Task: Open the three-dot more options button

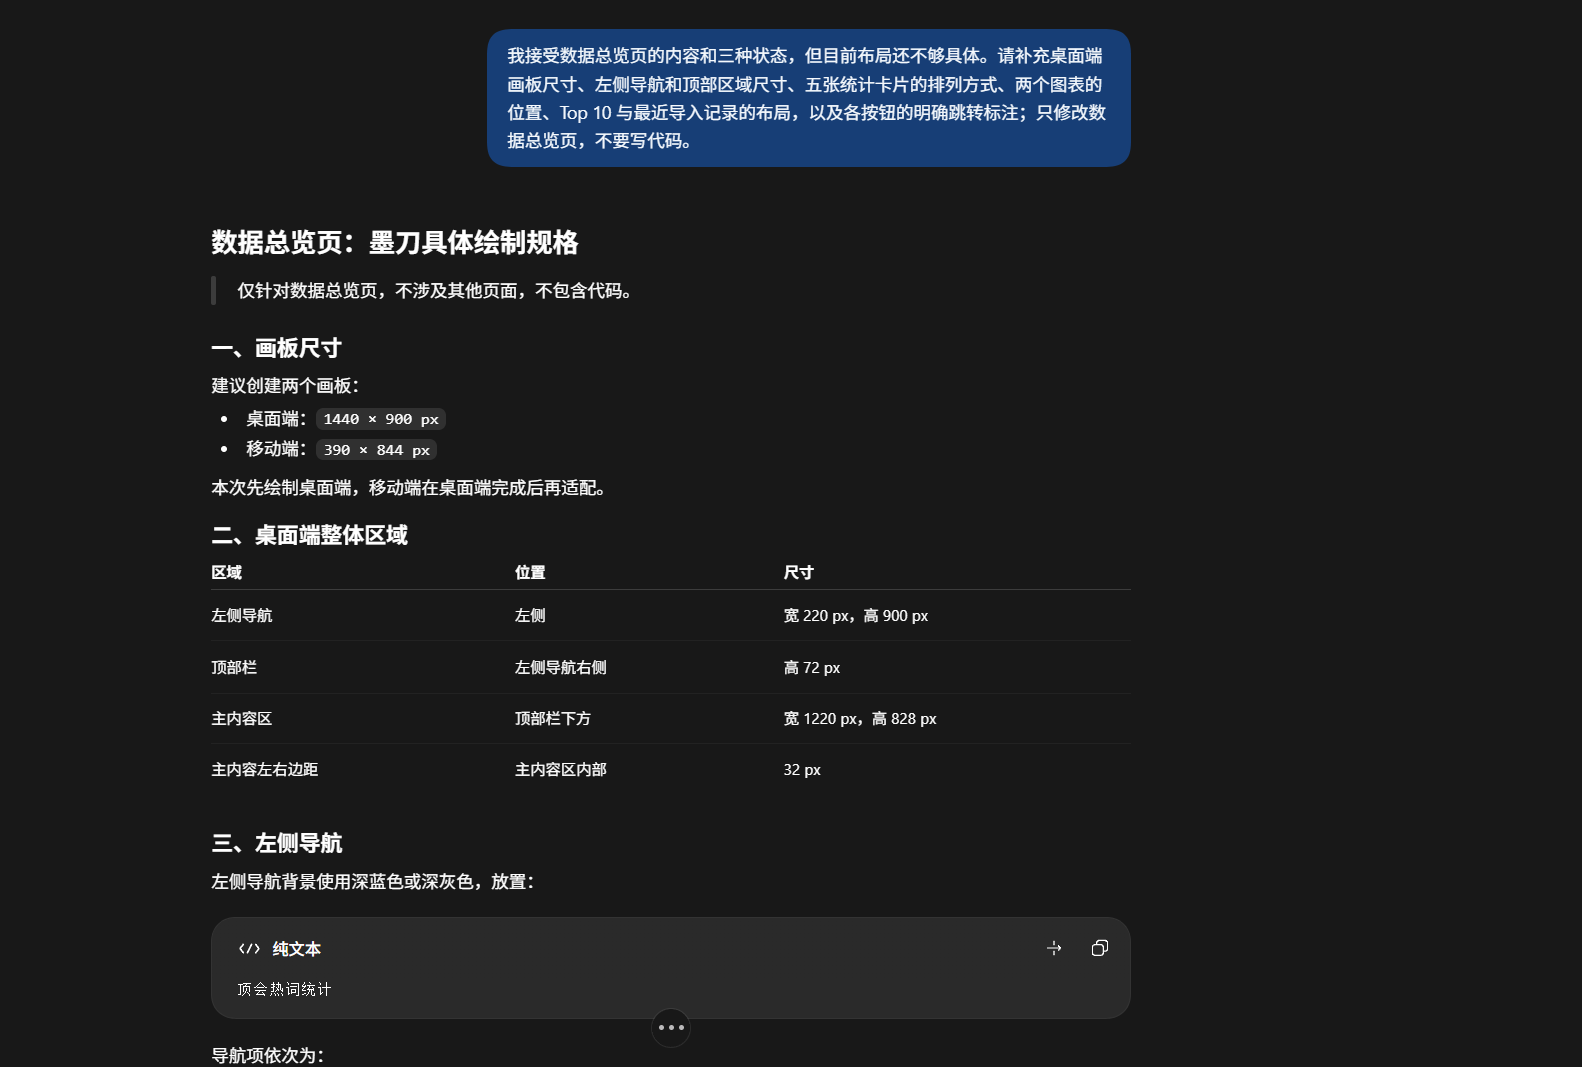Action: coord(671,1027)
